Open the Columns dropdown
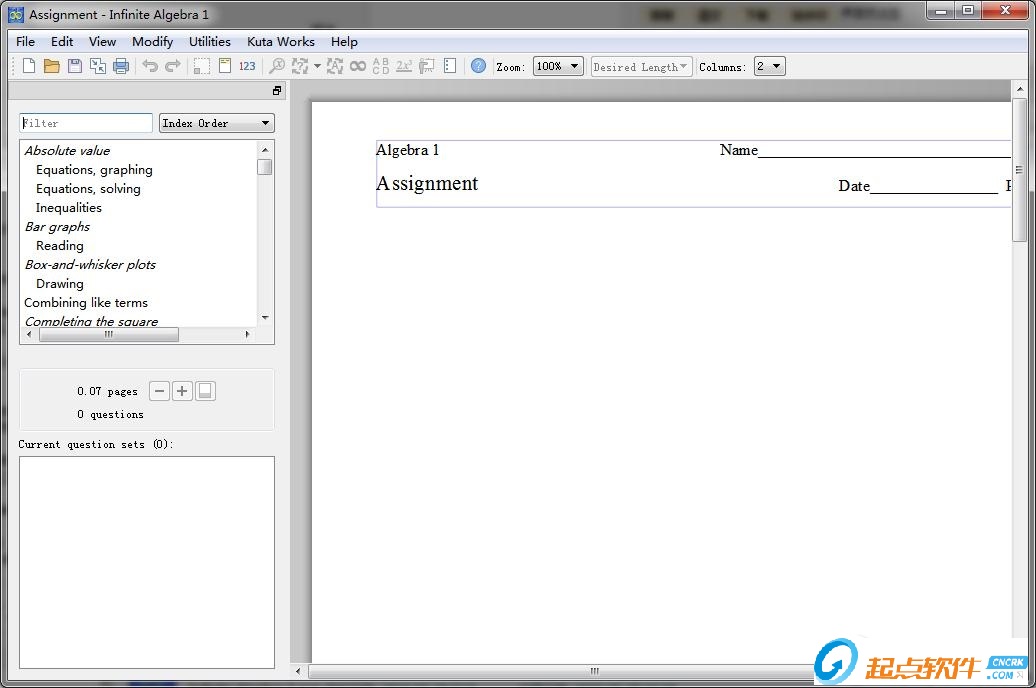The height and width of the screenshot is (688, 1036). (770, 66)
